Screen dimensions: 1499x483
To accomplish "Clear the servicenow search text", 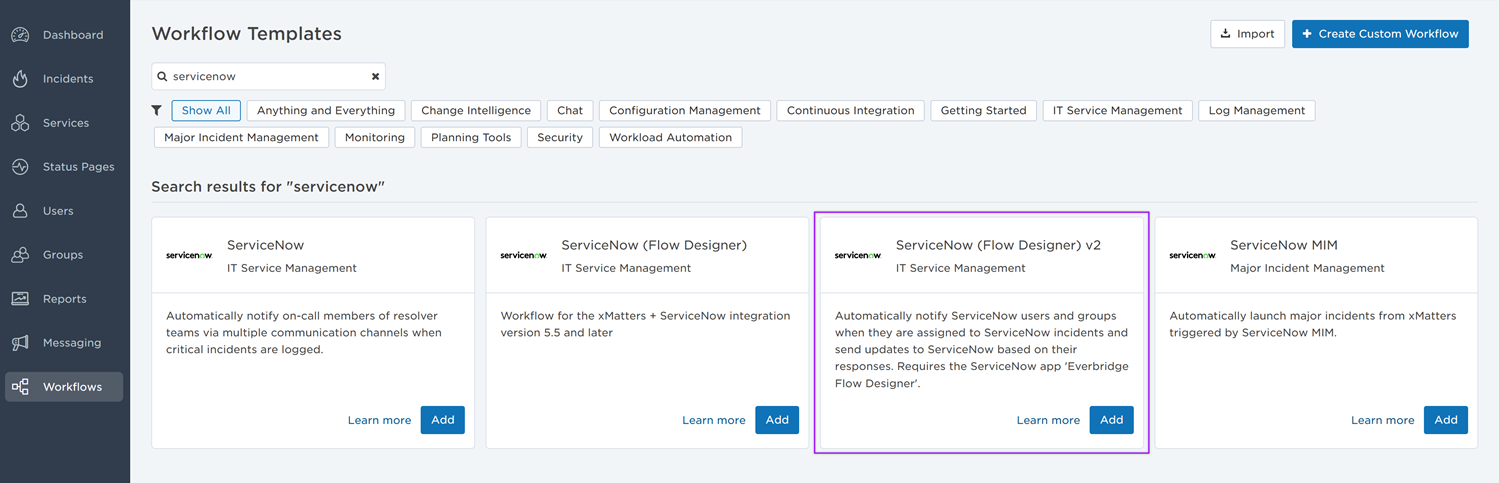I will (x=376, y=76).
